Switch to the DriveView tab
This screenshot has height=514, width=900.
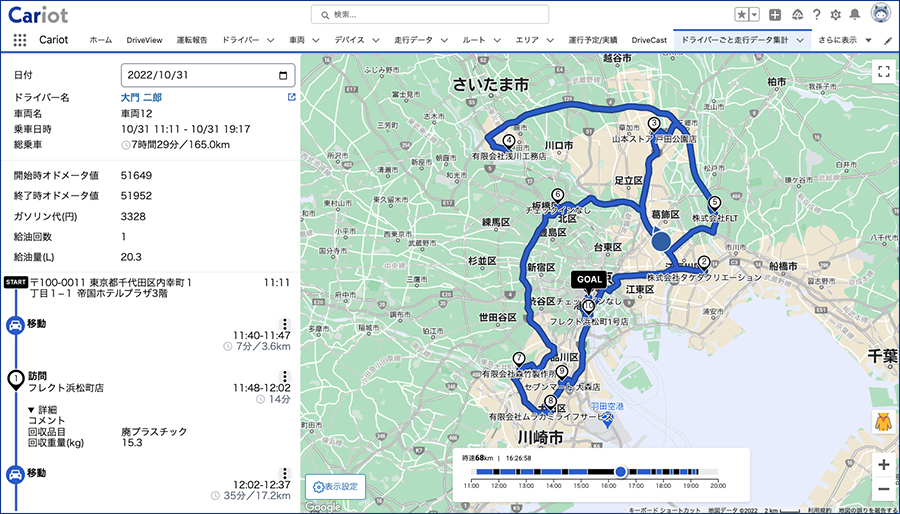144,40
